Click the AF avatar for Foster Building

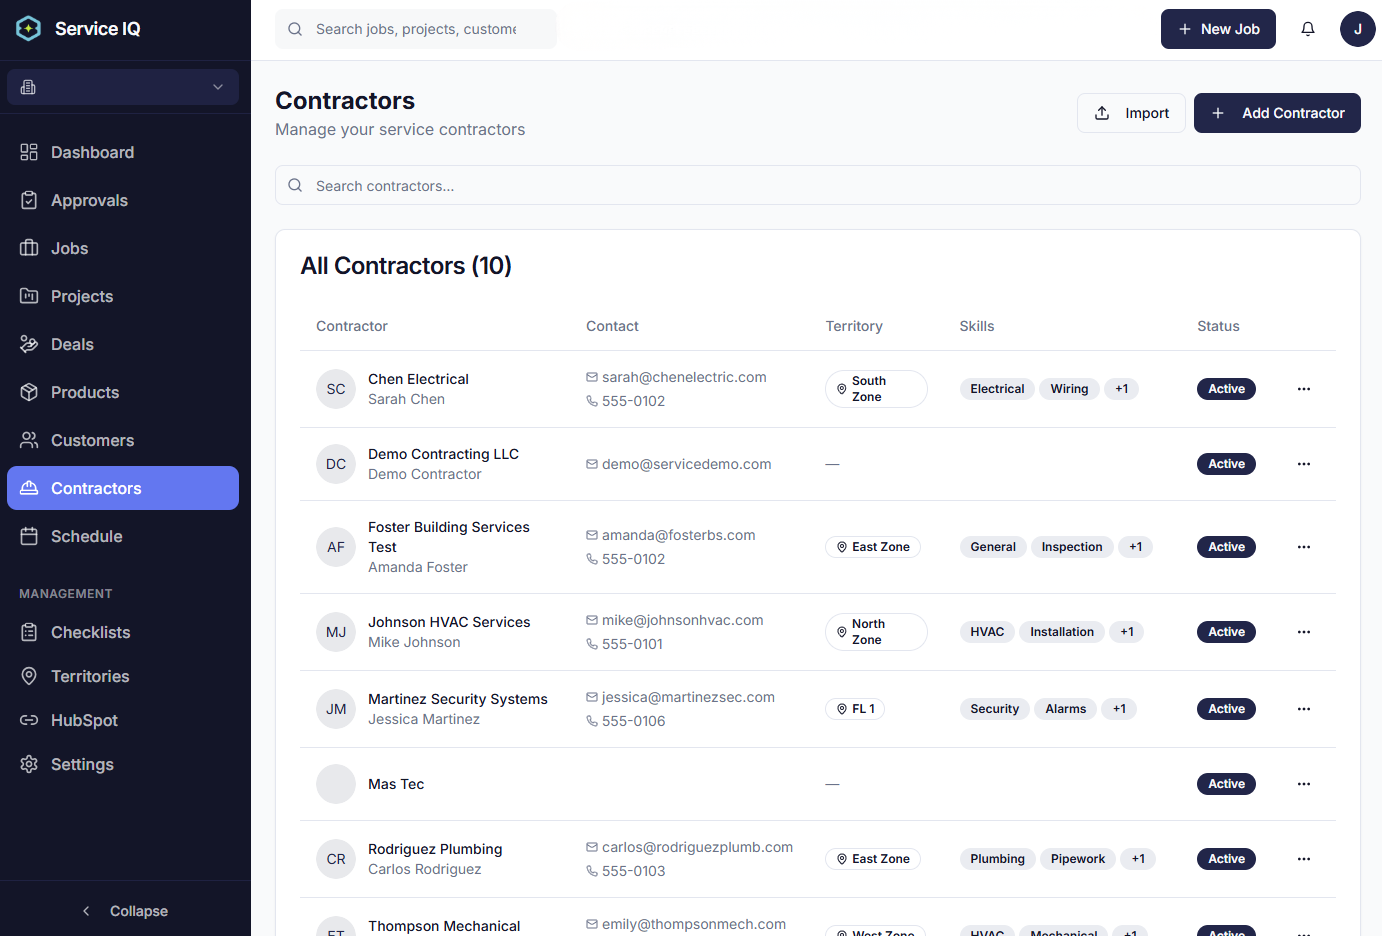(x=336, y=547)
